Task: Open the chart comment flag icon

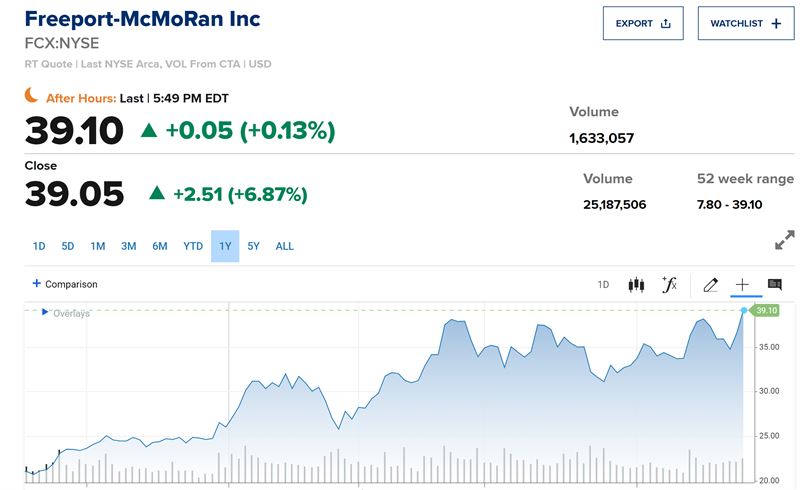Action: (x=774, y=285)
